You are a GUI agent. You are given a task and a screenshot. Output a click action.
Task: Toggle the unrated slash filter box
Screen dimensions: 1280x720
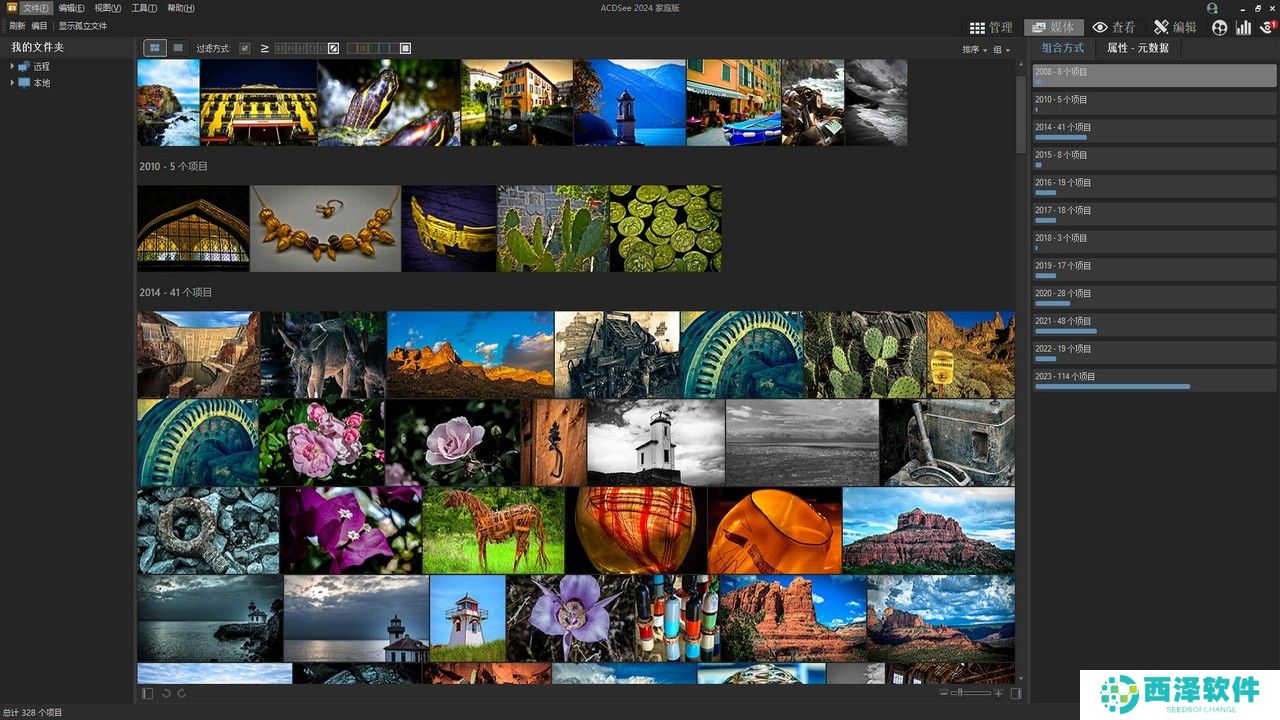(334, 48)
